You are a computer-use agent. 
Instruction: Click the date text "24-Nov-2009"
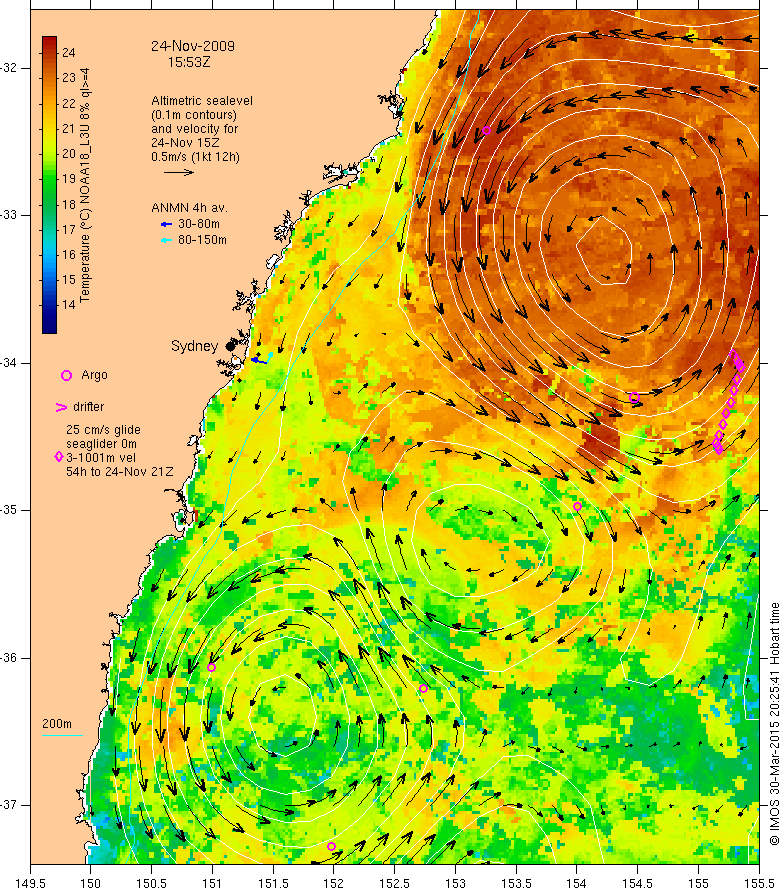click(x=192, y=46)
